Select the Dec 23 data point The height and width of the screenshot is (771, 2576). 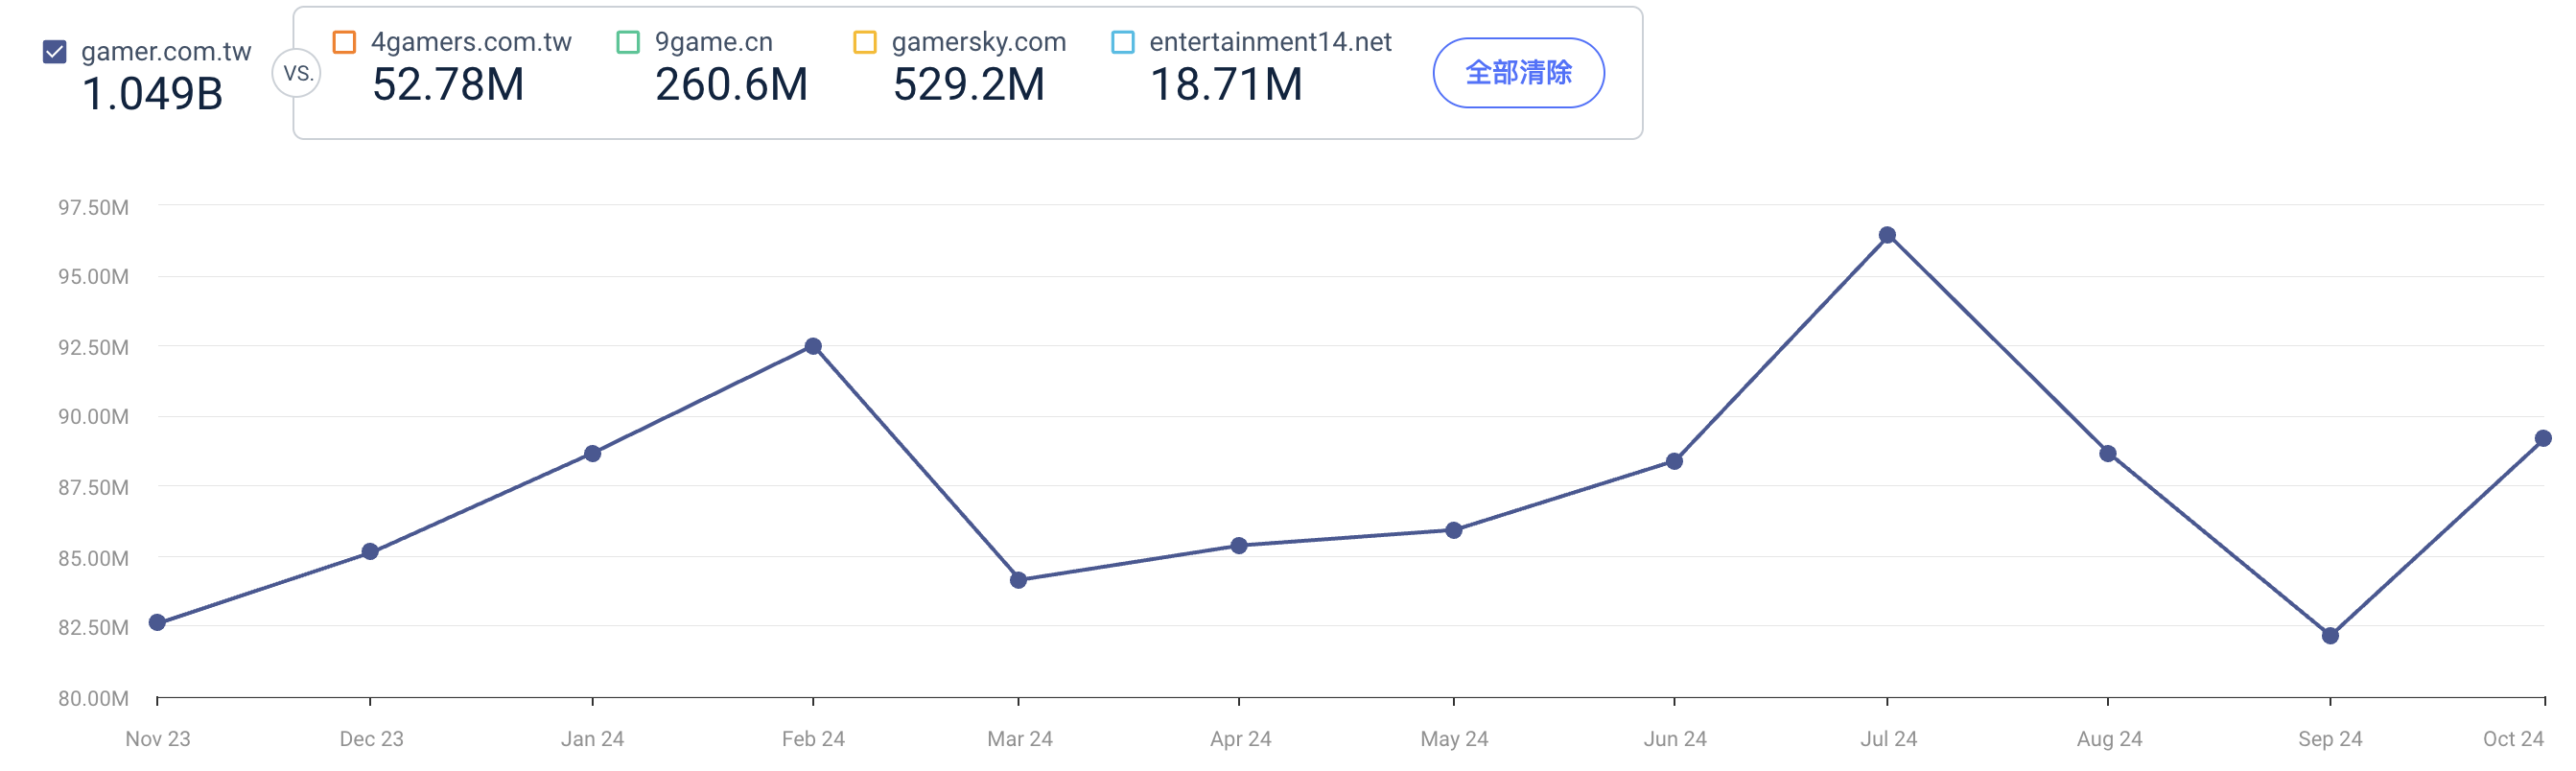pyautogui.click(x=370, y=552)
